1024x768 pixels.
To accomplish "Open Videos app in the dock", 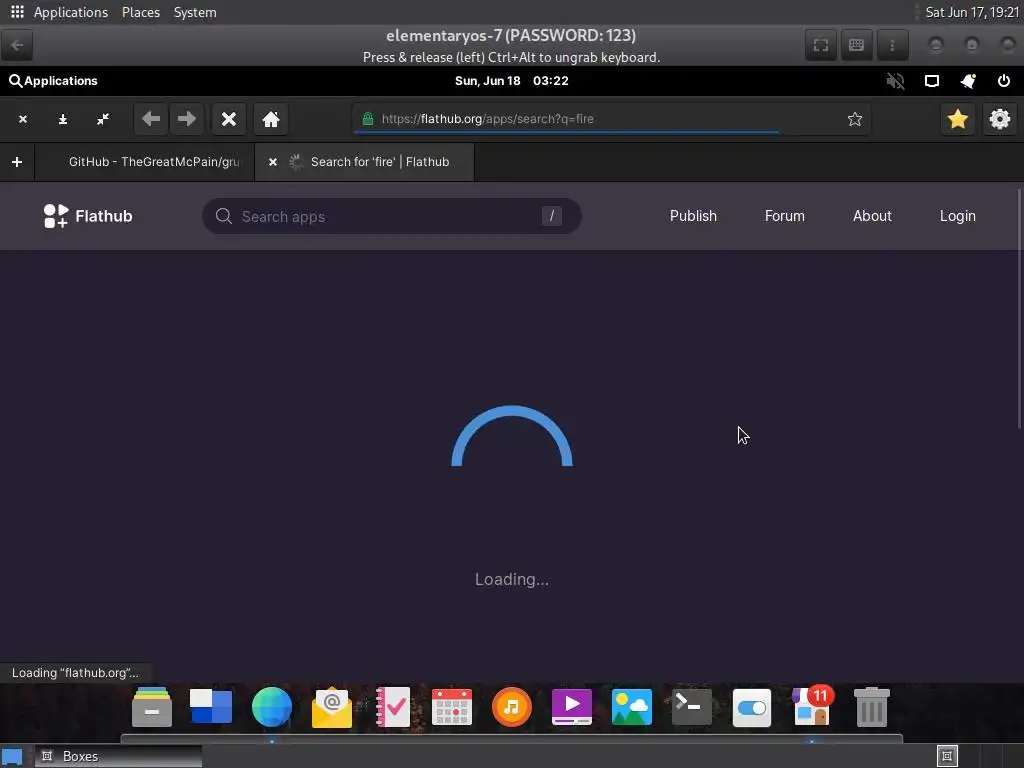I will pos(572,707).
